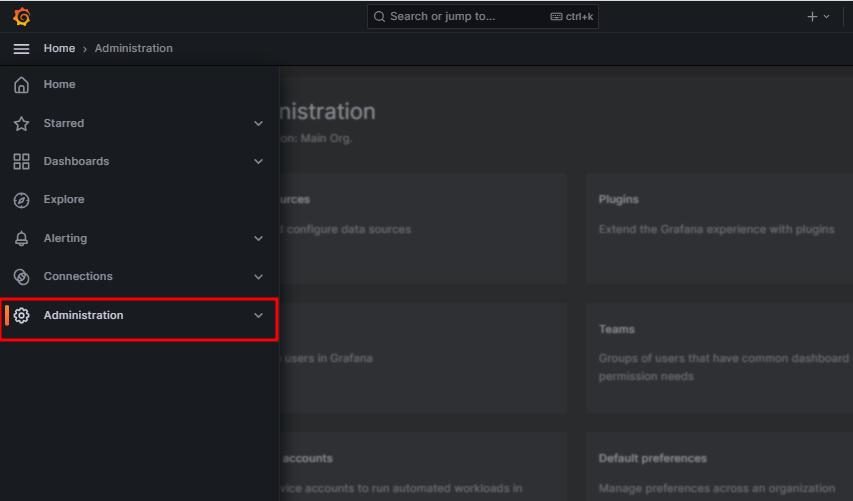Expand the Starred section chevron
853x501 pixels.
pyautogui.click(x=258, y=123)
